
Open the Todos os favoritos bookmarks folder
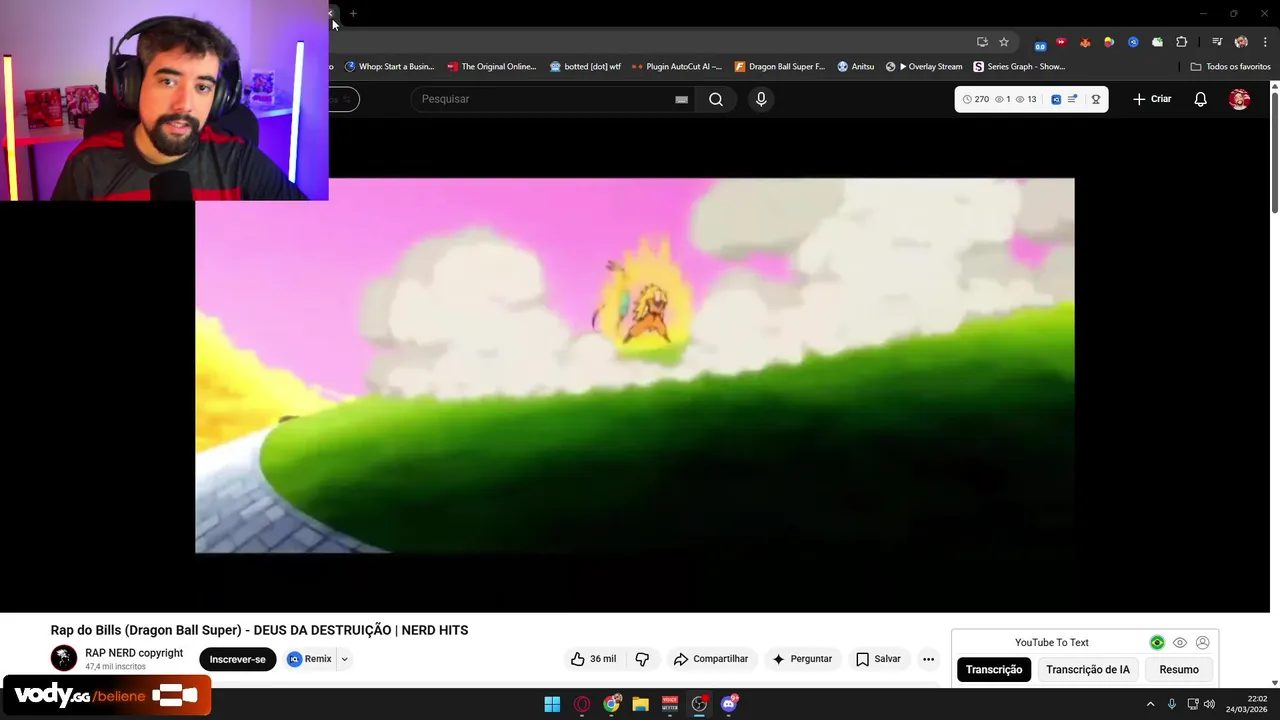[x=1230, y=67]
